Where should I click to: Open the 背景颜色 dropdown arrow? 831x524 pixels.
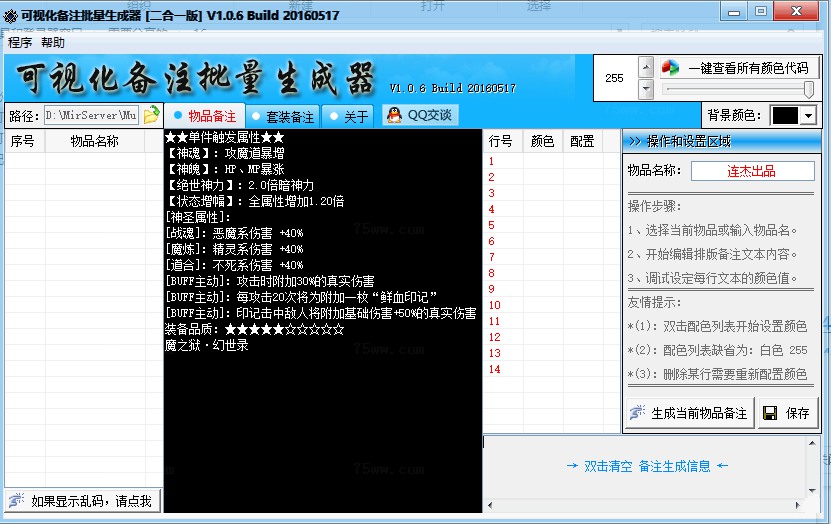pos(808,115)
